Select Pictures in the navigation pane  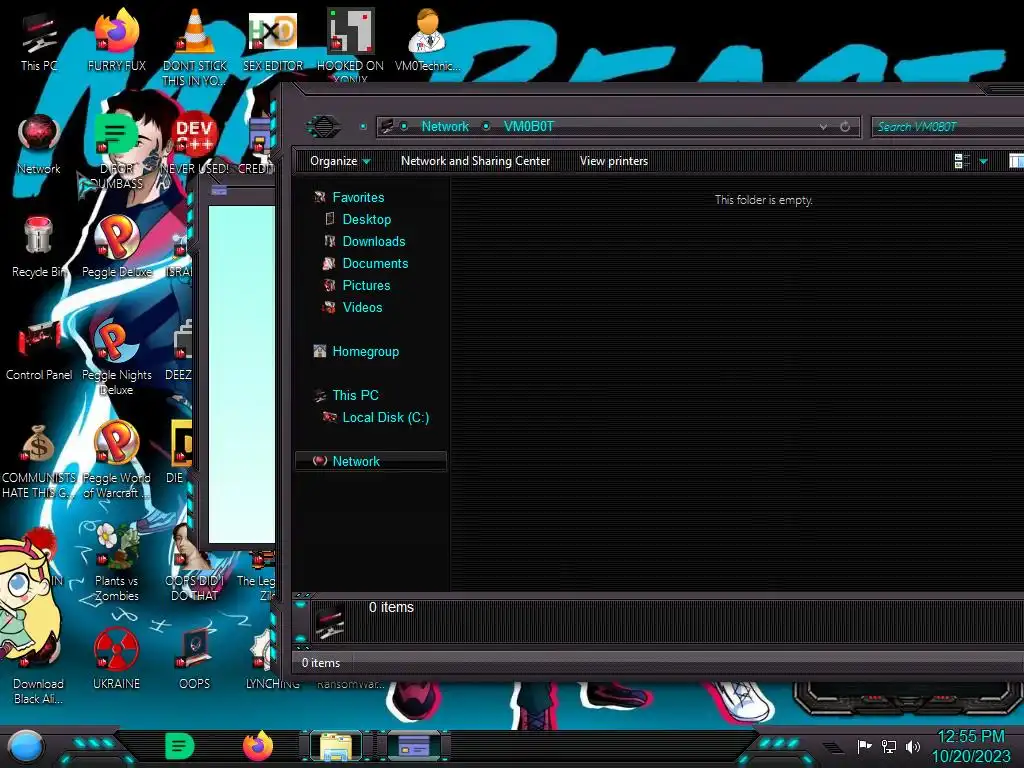pos(366,285)
